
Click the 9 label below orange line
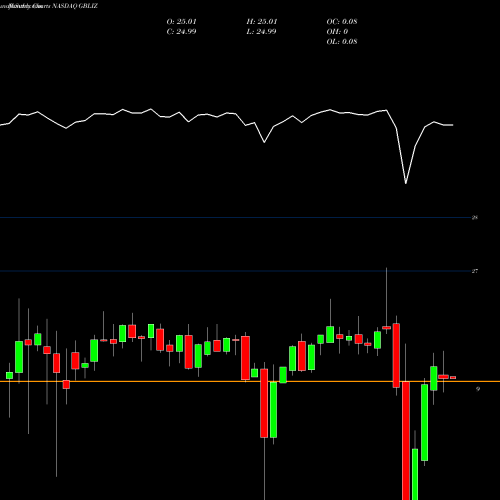pos(478,389)
